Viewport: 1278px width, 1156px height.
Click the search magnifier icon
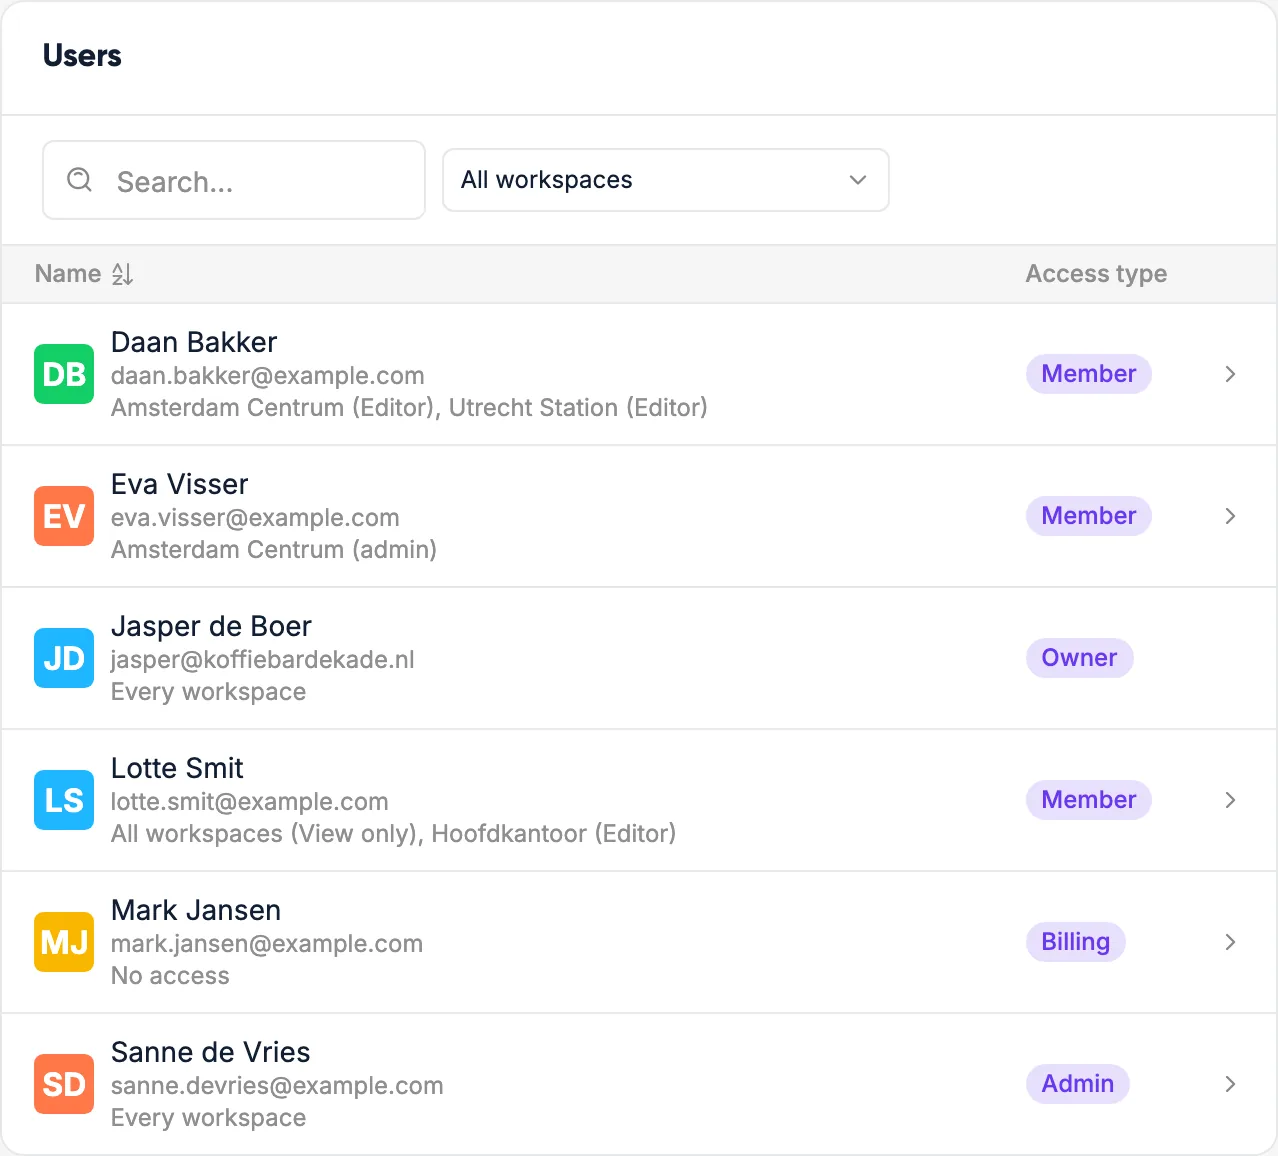[x=79, y=180]
